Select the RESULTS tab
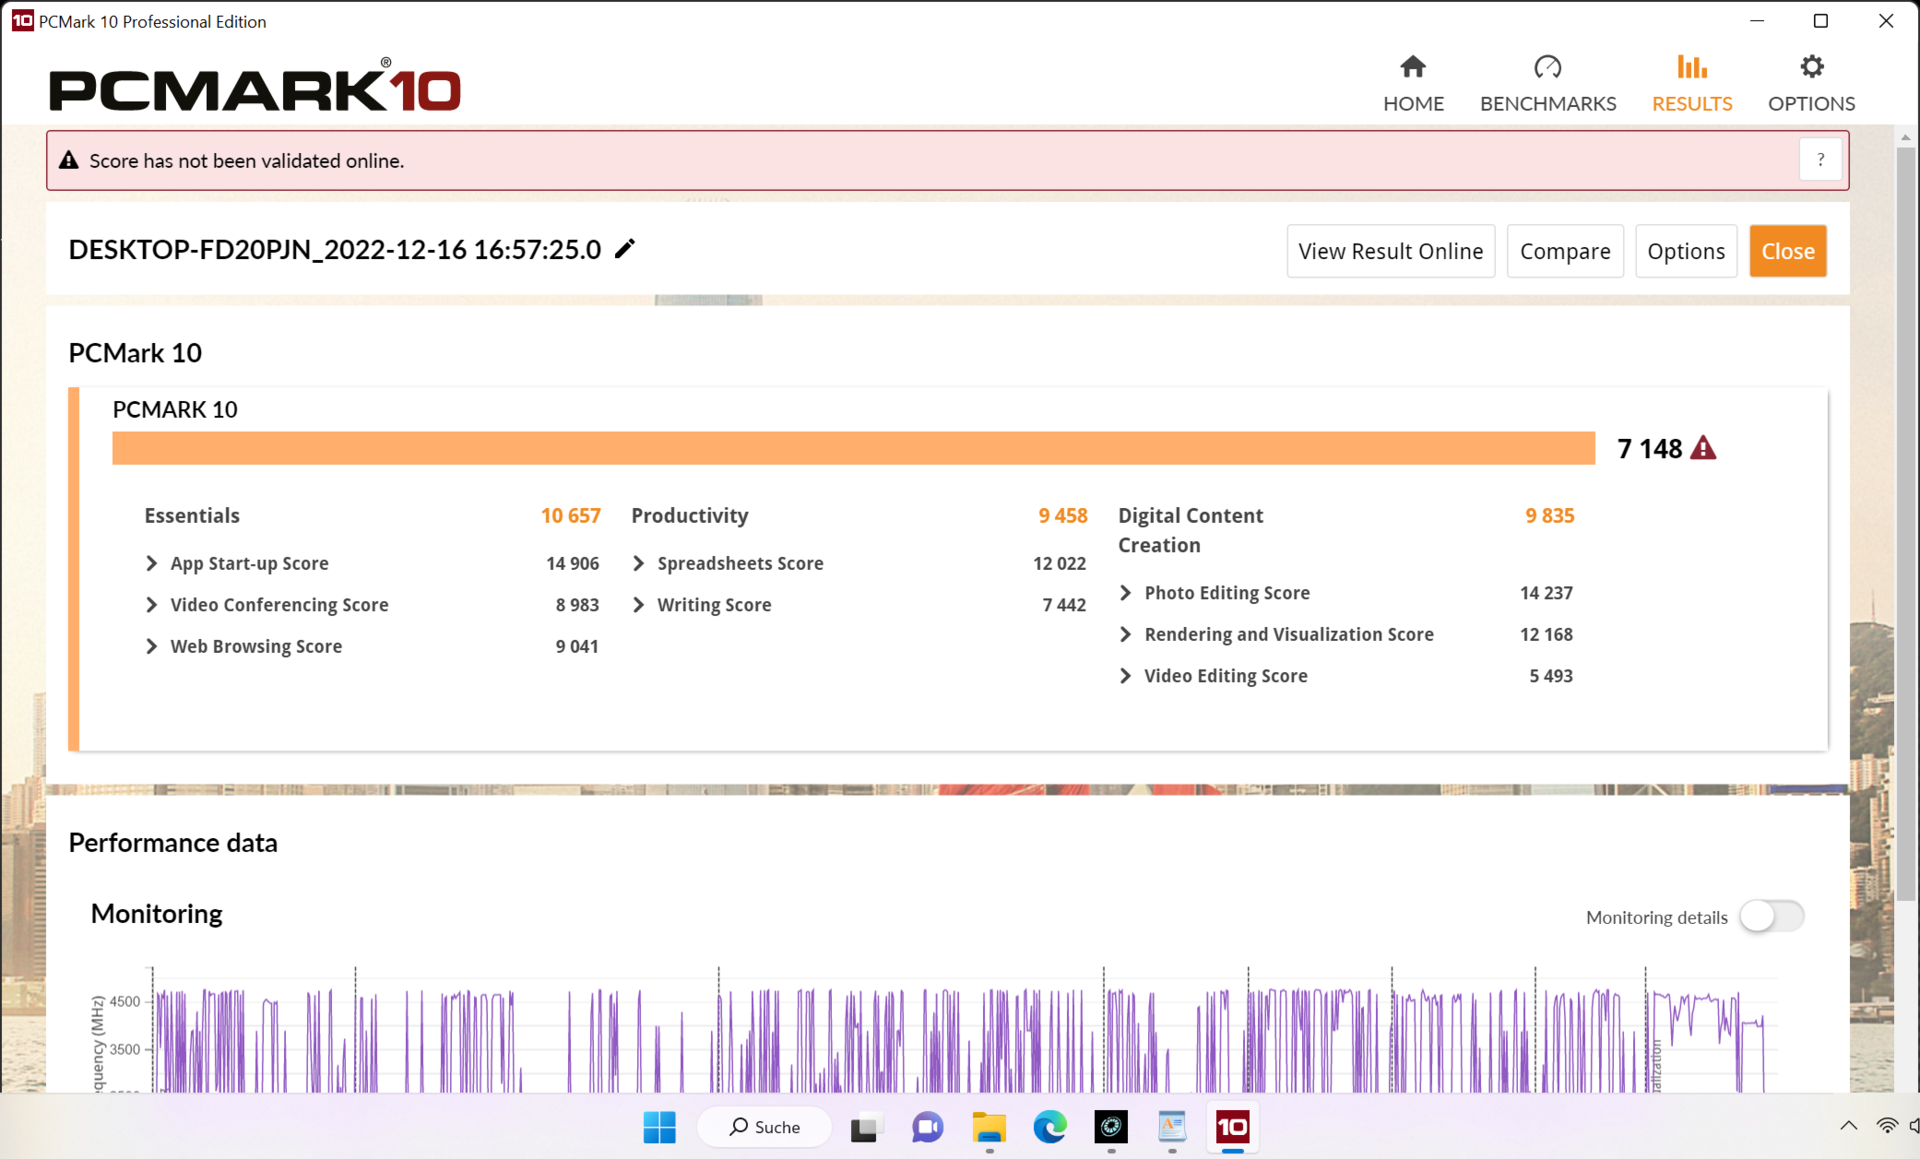Image resolution: width=1920 pixels, height=1159 pixels. [1691, 83]
